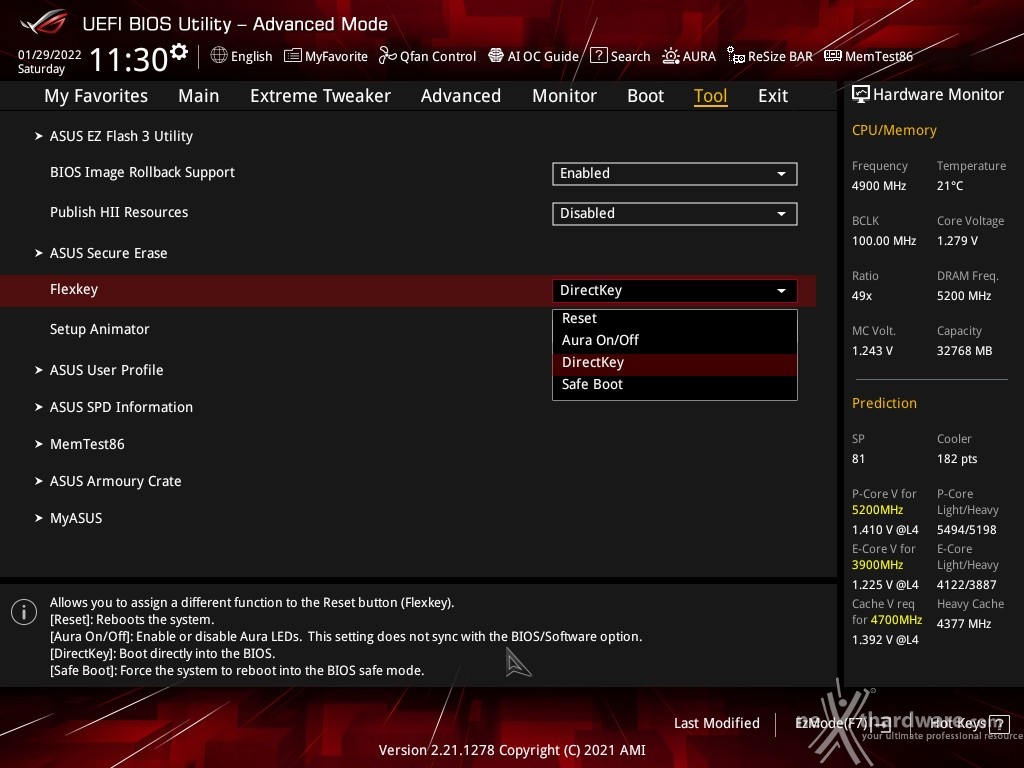Image resolution: width=1024 pixels, height=768 pixels.
Task: Collapse the Flexkey DirectKey dropdown
Action: tap(675, 291)
